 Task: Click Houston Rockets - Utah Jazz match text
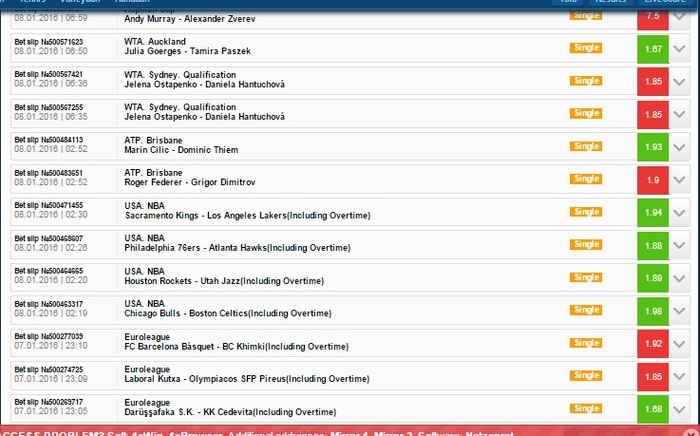point(224,281)
